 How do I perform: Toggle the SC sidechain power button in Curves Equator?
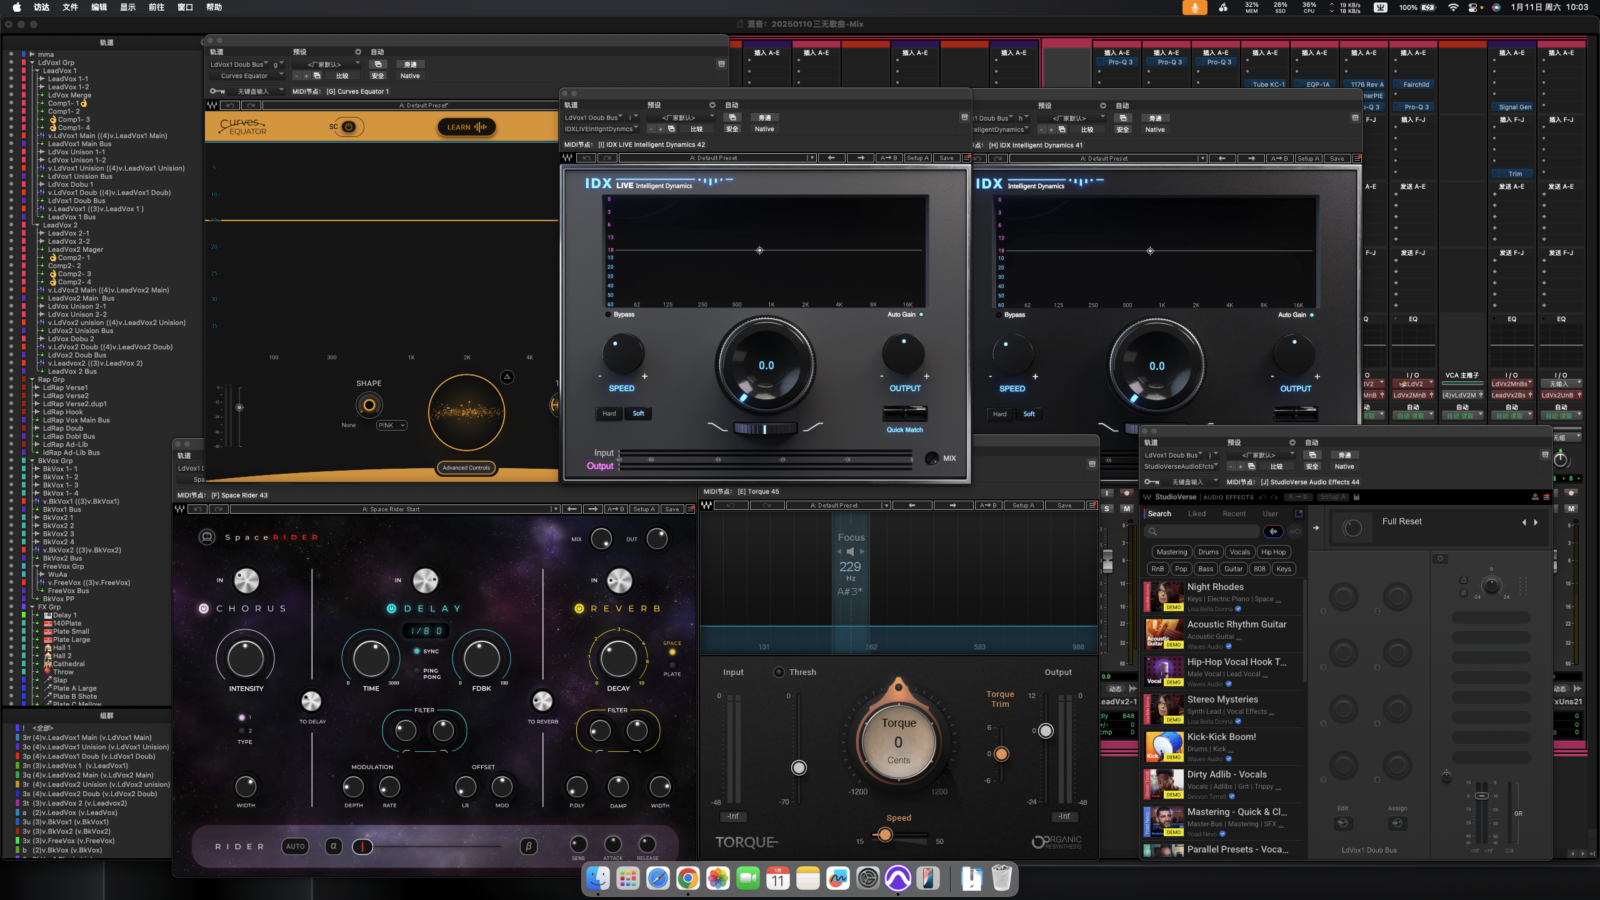click(x=348, y=127)
